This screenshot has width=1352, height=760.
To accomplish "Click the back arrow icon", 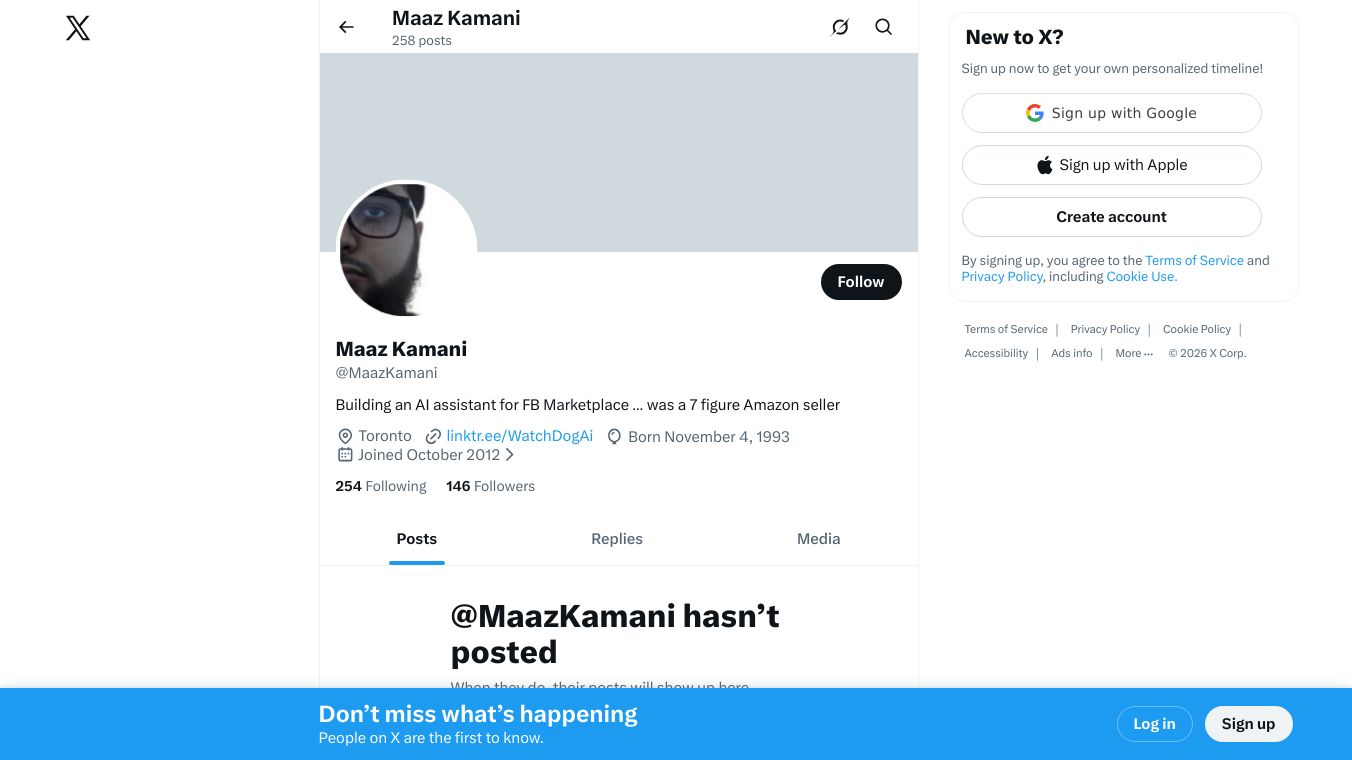I will tap(346, 27).
